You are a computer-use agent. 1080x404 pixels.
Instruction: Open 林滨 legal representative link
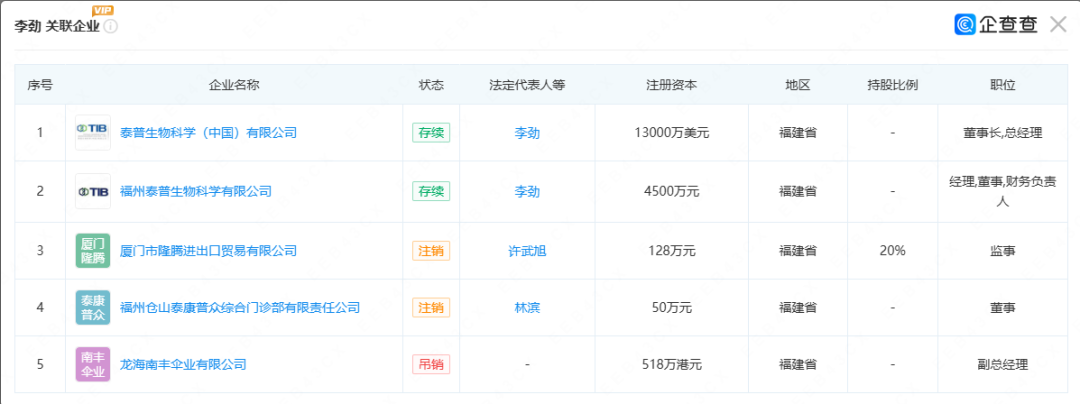click(527, 308)
